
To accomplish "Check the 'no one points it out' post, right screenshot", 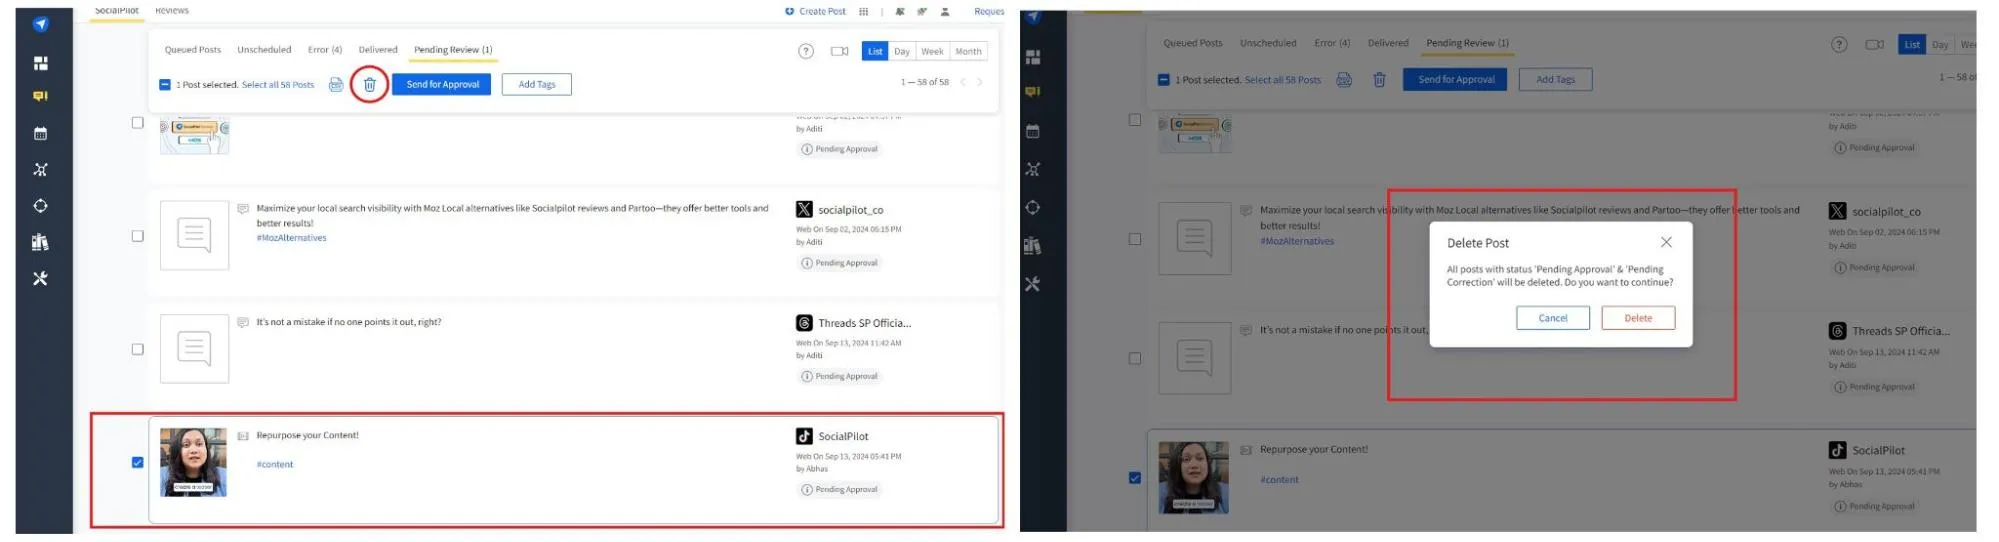I will (x=1134, y=358).
